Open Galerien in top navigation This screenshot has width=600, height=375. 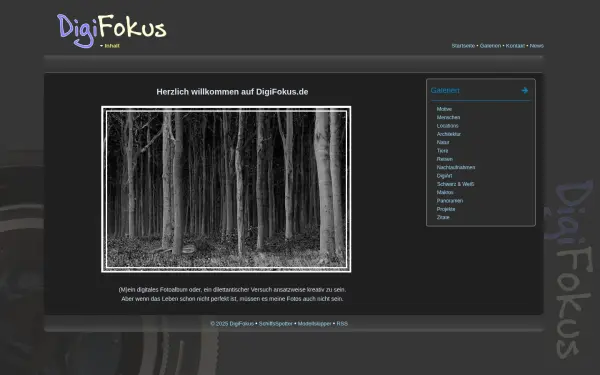[490, 46]
